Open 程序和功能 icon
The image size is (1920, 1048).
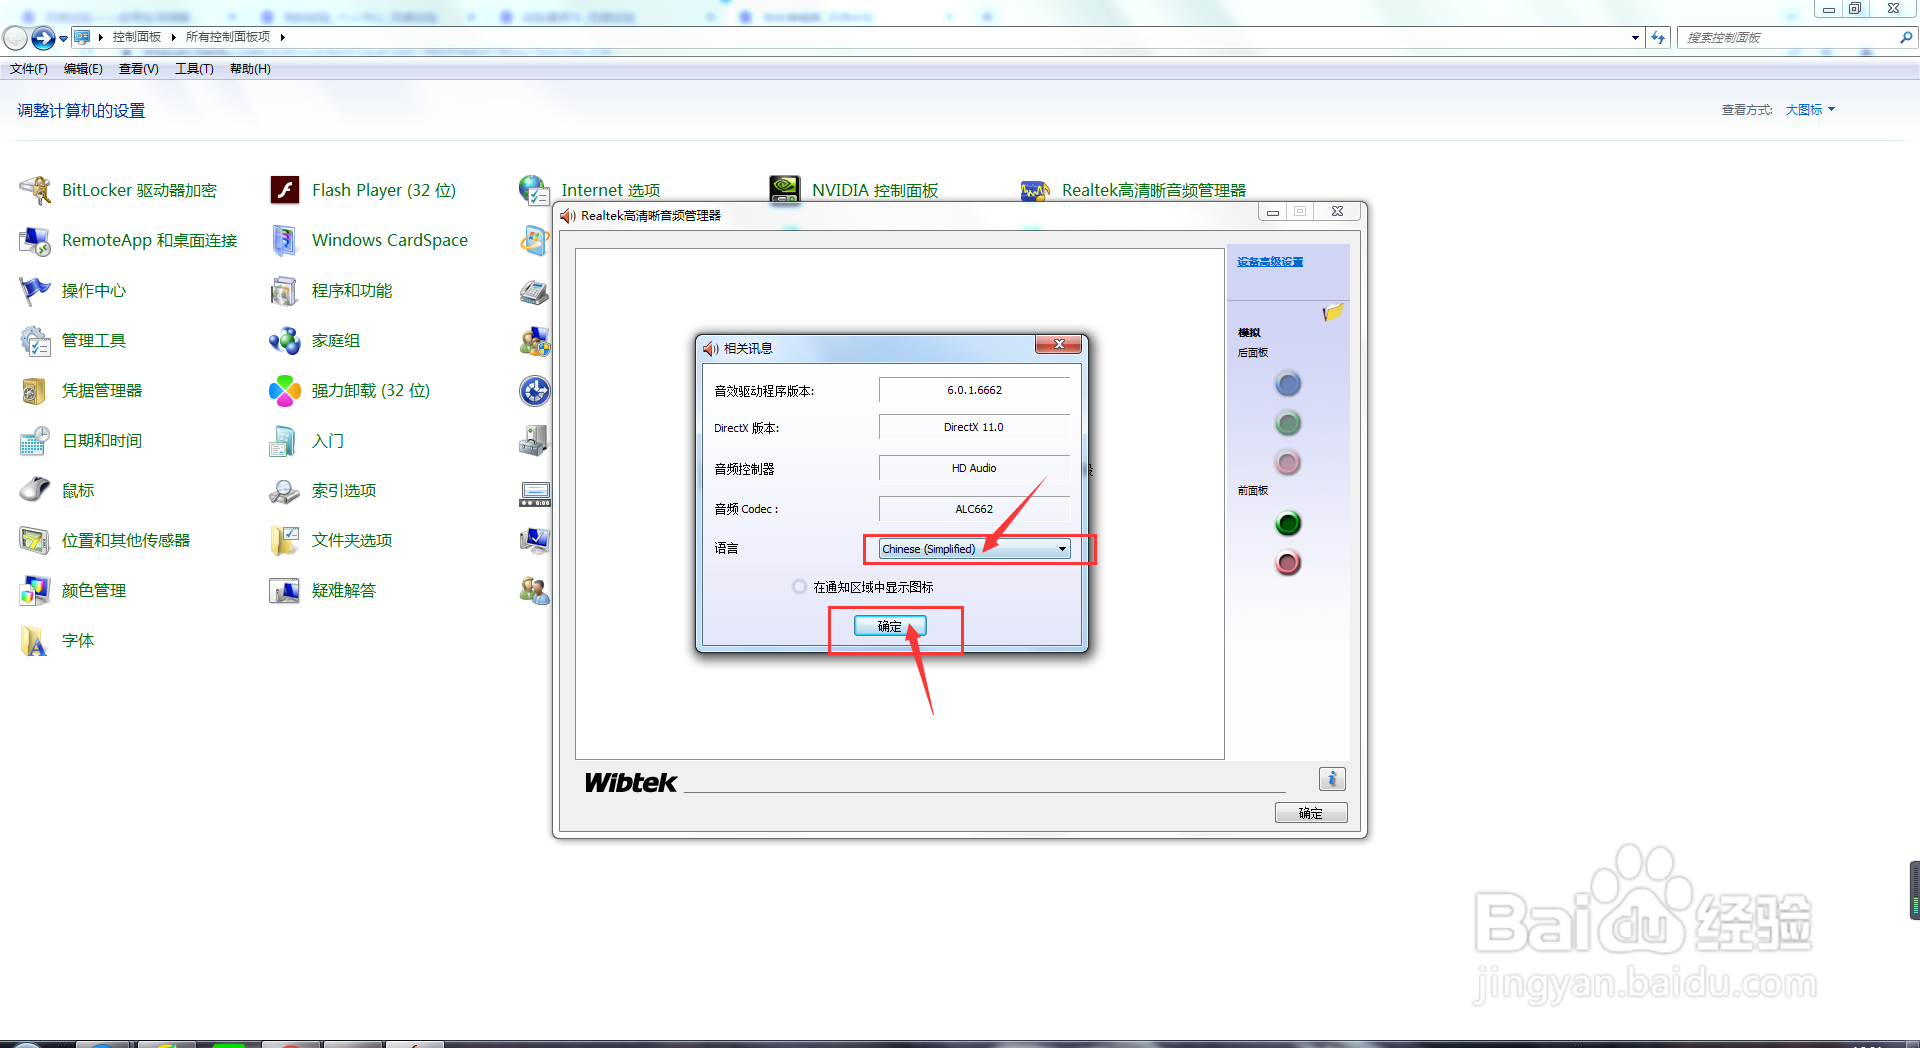[x=285, y=290]
